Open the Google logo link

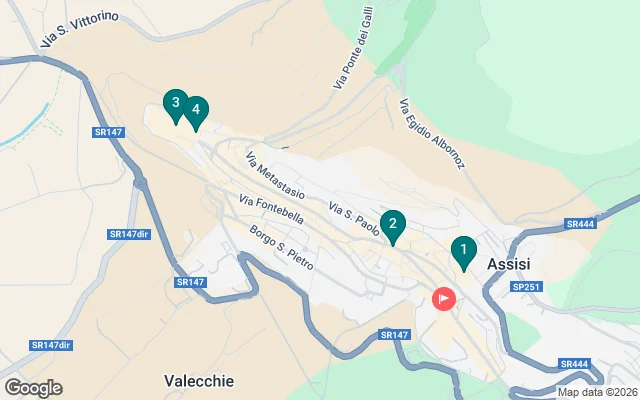pos(33,388)
